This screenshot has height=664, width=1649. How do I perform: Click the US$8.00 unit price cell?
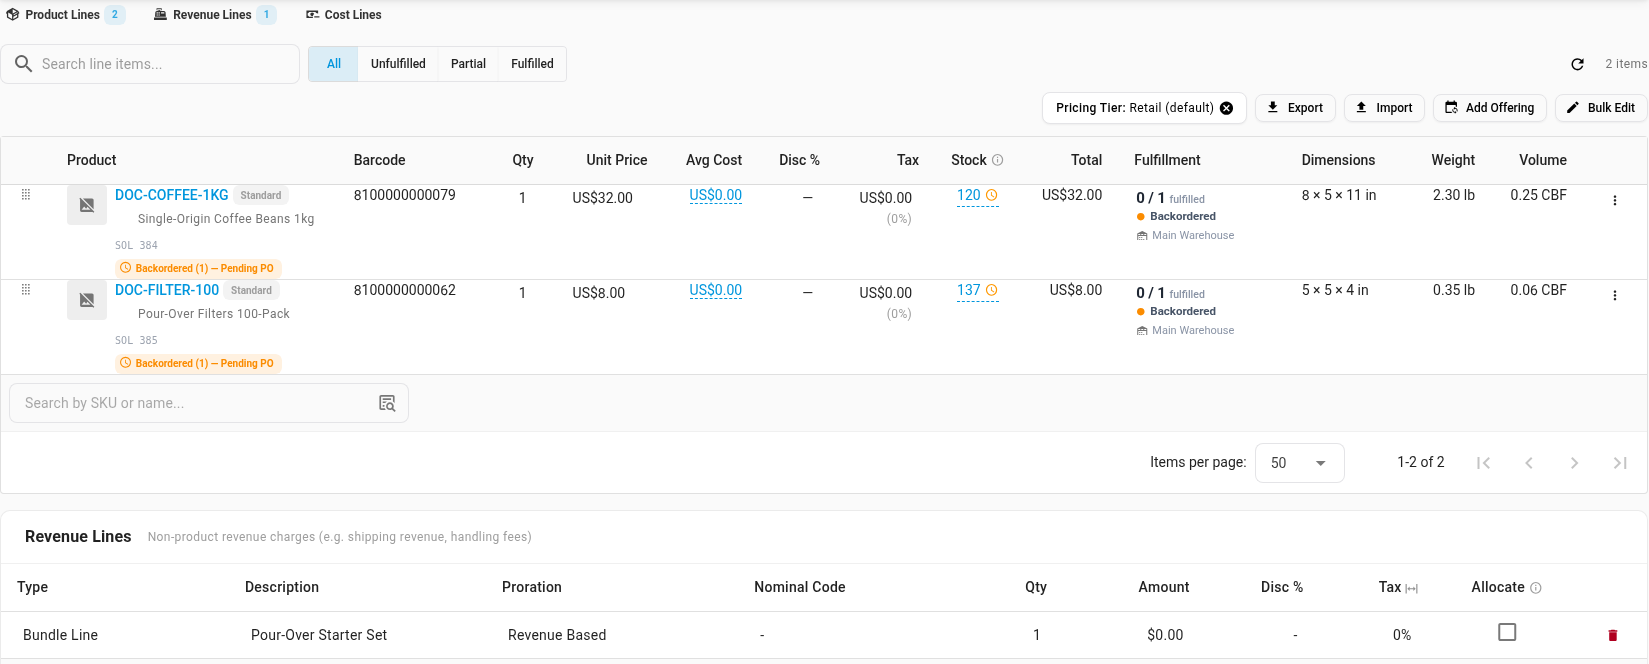(599, 293)
